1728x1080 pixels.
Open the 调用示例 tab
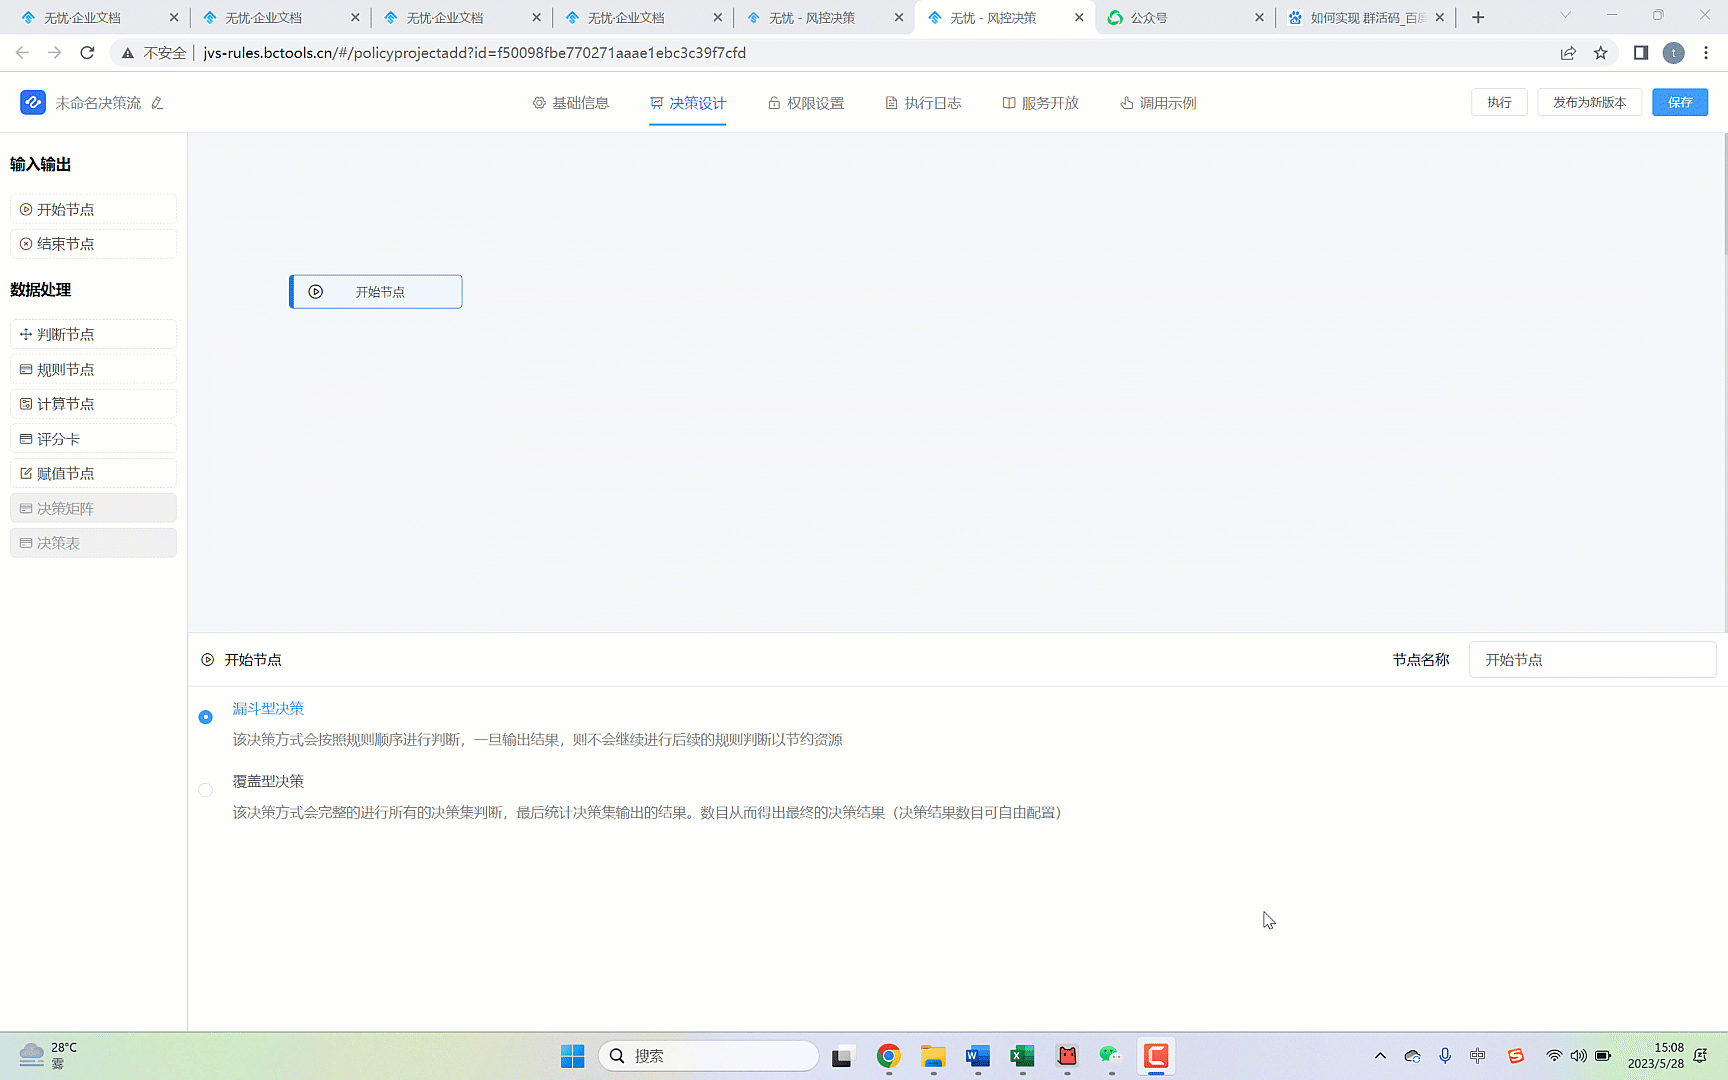click(x=1158, y=103)
